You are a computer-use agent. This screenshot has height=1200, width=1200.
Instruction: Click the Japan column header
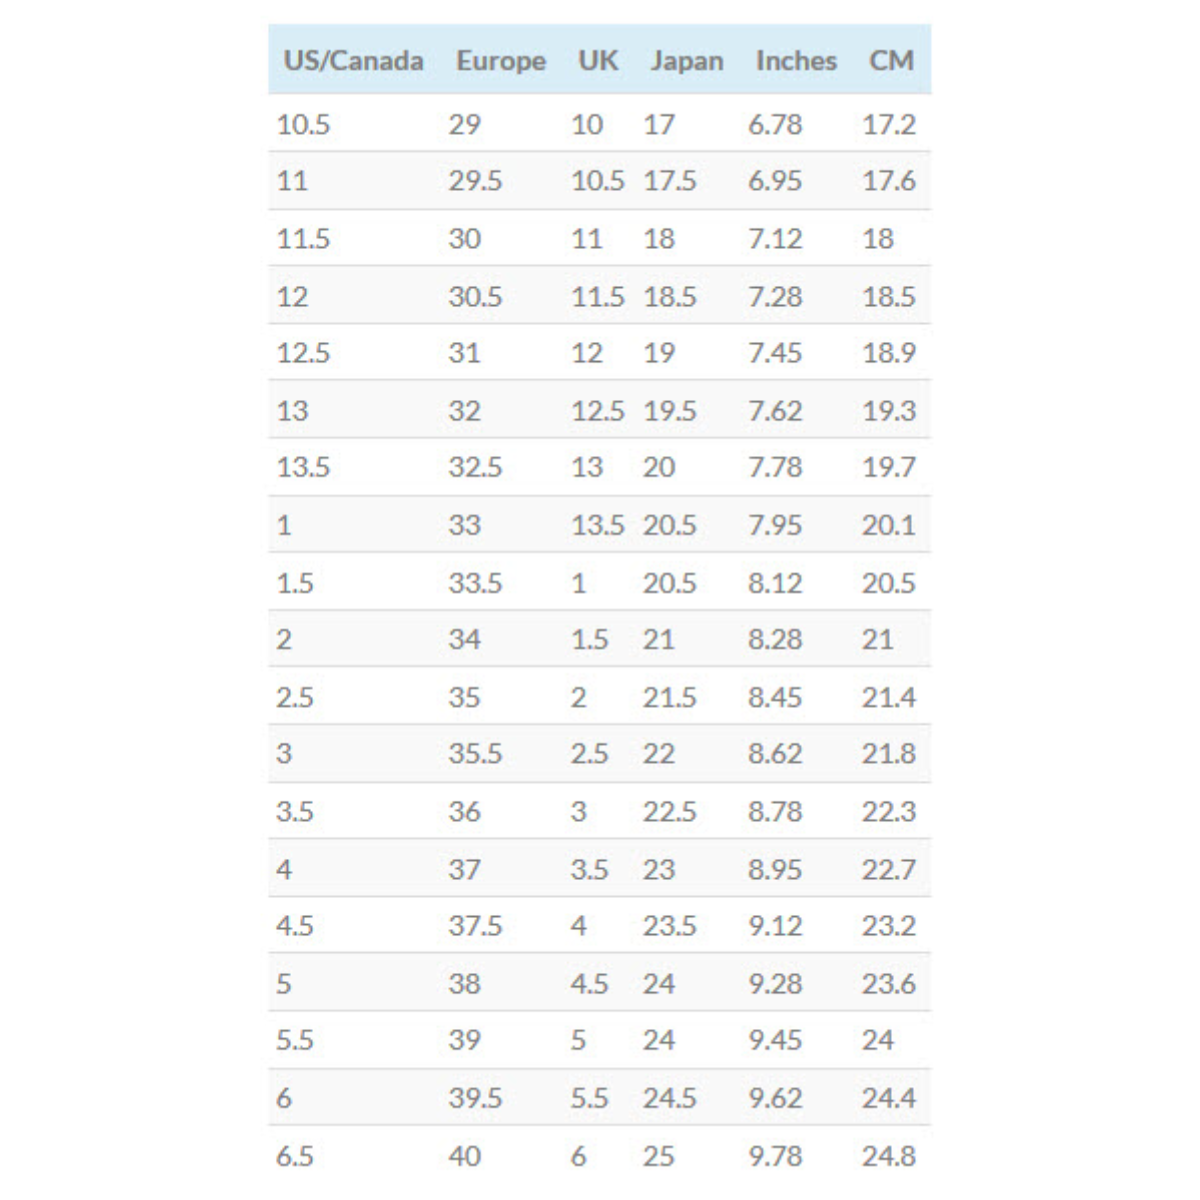(686, 61)
